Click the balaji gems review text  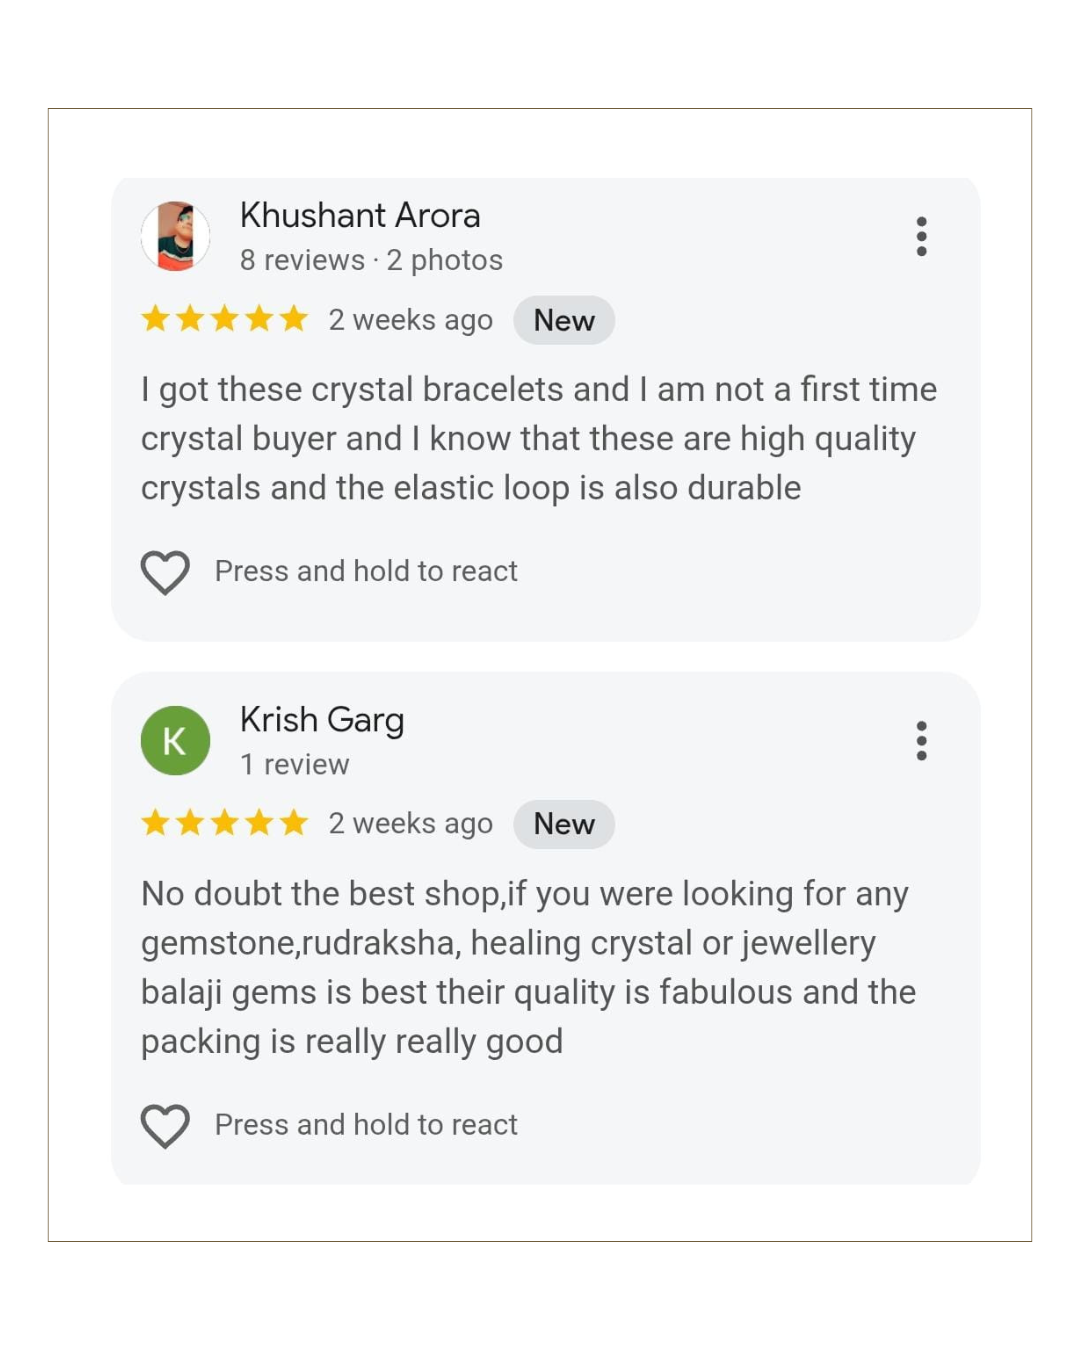pos(528,967)
